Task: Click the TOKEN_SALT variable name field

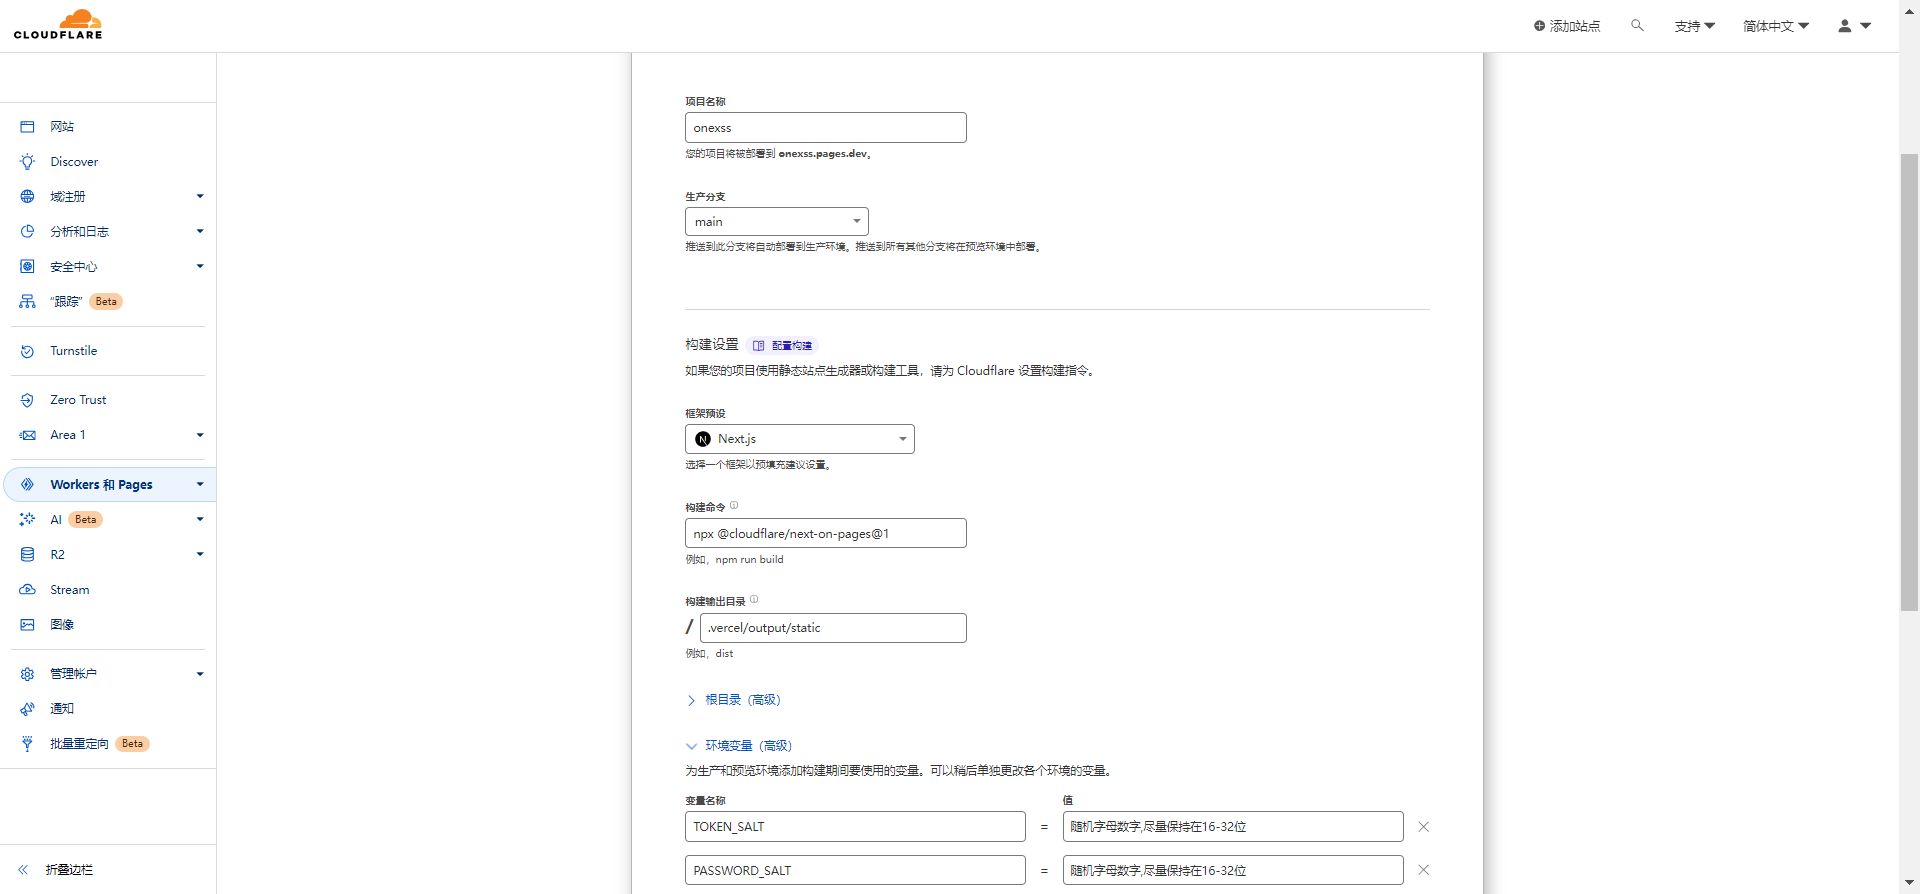Action: [855, 827]
